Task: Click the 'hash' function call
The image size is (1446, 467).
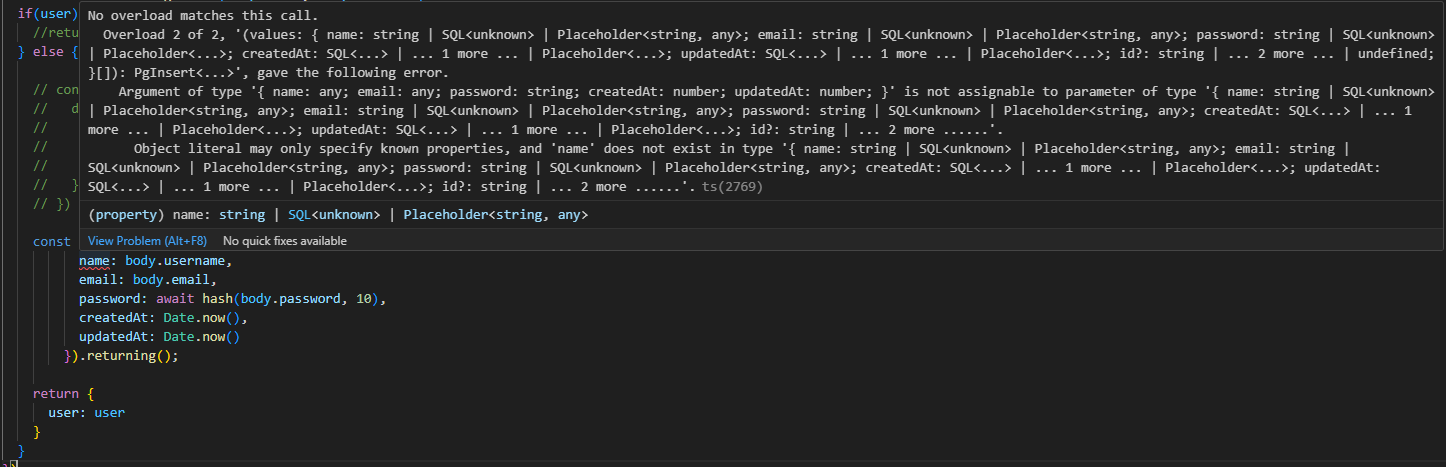Action: tap(217, 299)
